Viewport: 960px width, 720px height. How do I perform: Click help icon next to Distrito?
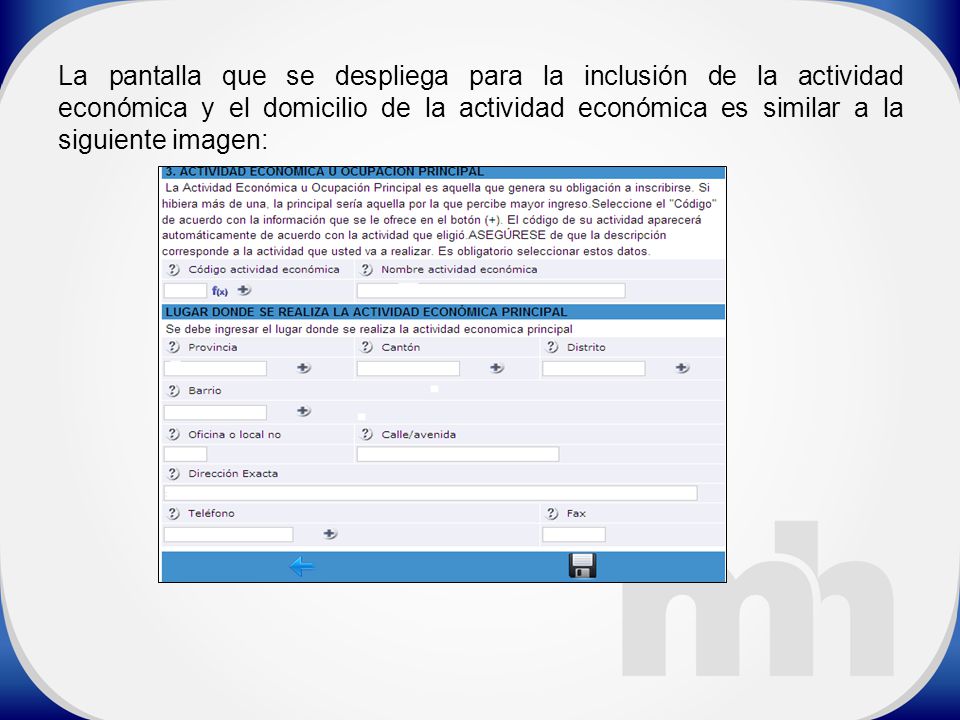(552, 347)
